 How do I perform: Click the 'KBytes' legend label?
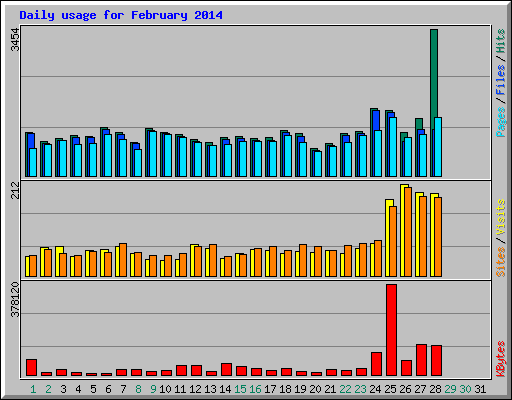pos(500,359)
